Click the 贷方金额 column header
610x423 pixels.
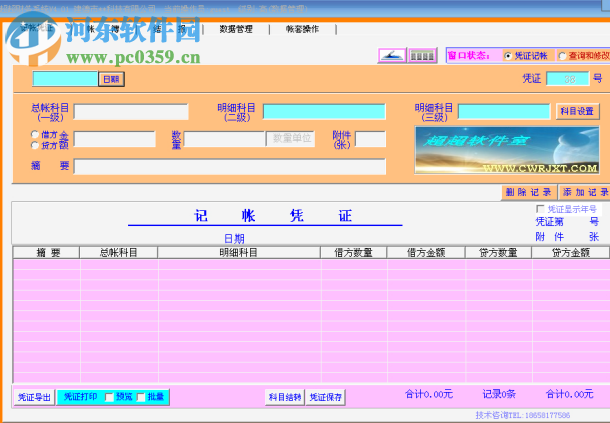(570, 253)
